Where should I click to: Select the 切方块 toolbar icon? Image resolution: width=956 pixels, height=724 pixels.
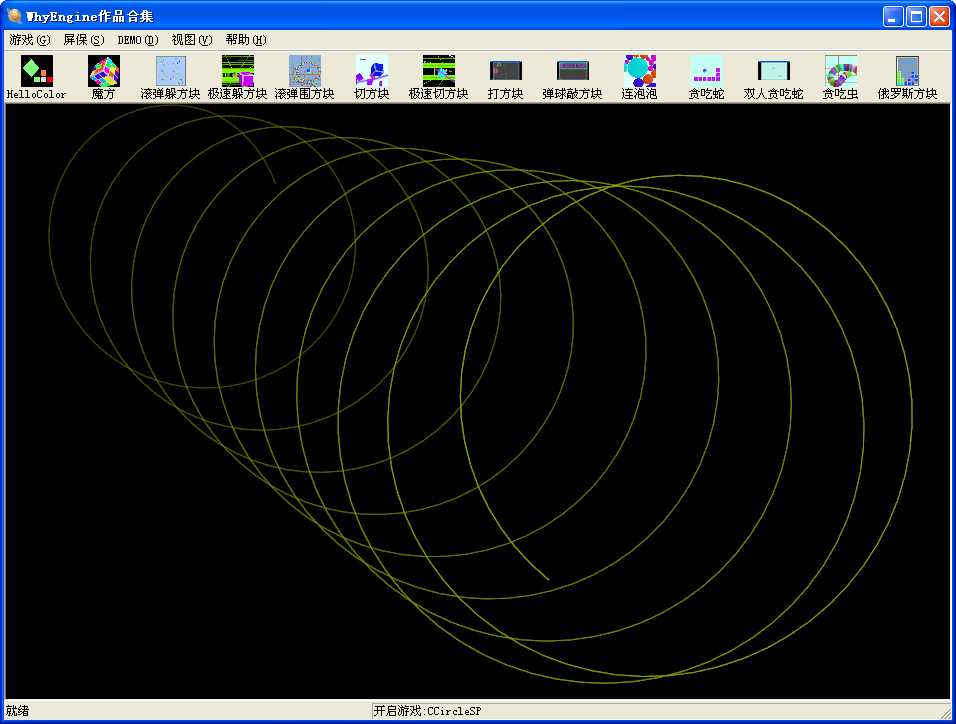(x=371, y=77)
